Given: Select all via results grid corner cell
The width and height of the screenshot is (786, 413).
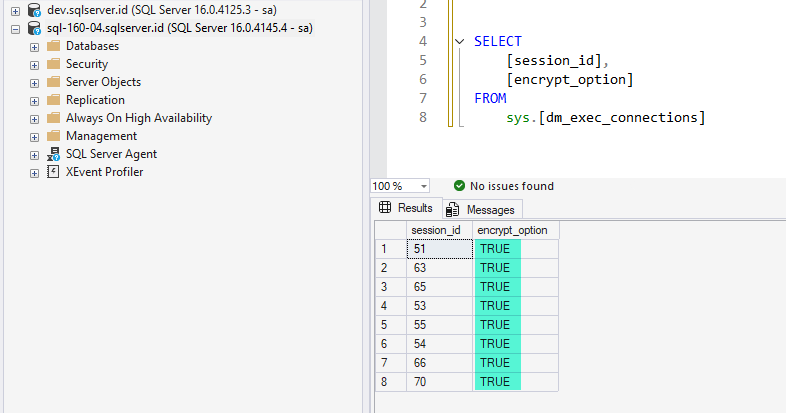Looking at the screenshot, I should (391, 231).
